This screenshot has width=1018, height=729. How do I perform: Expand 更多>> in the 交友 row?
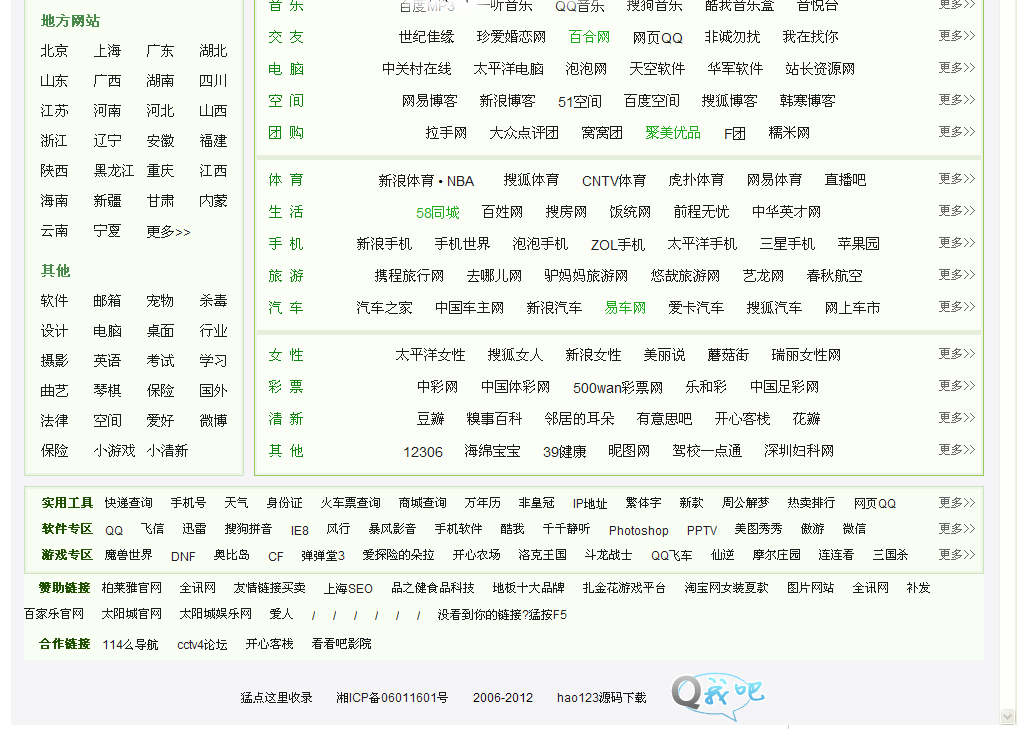(x=956, y=36)
